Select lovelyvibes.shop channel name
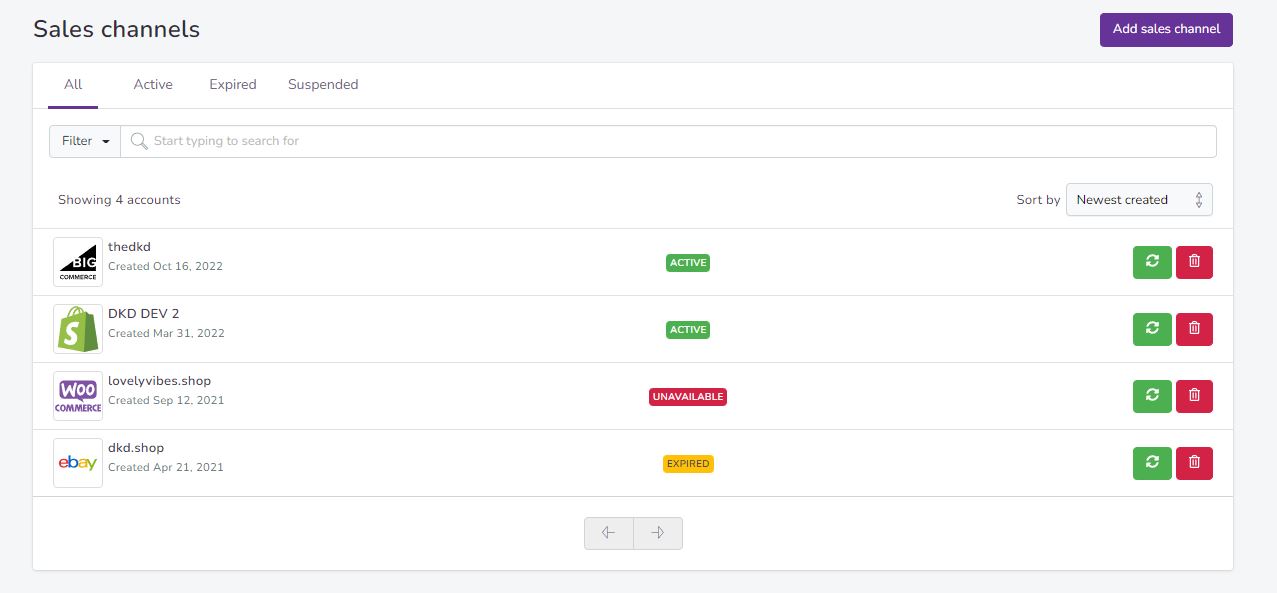1277x593 pixels. [160, 381]
